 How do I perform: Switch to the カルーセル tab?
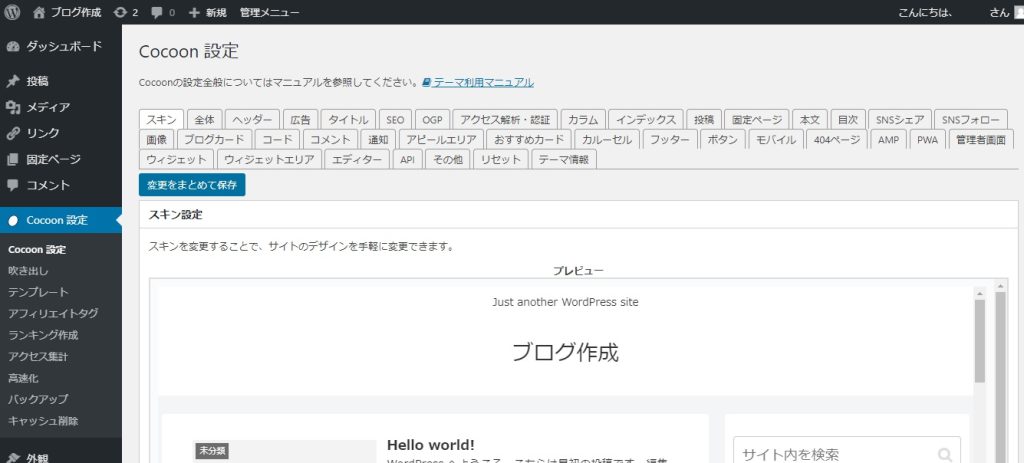click(607, 139)
